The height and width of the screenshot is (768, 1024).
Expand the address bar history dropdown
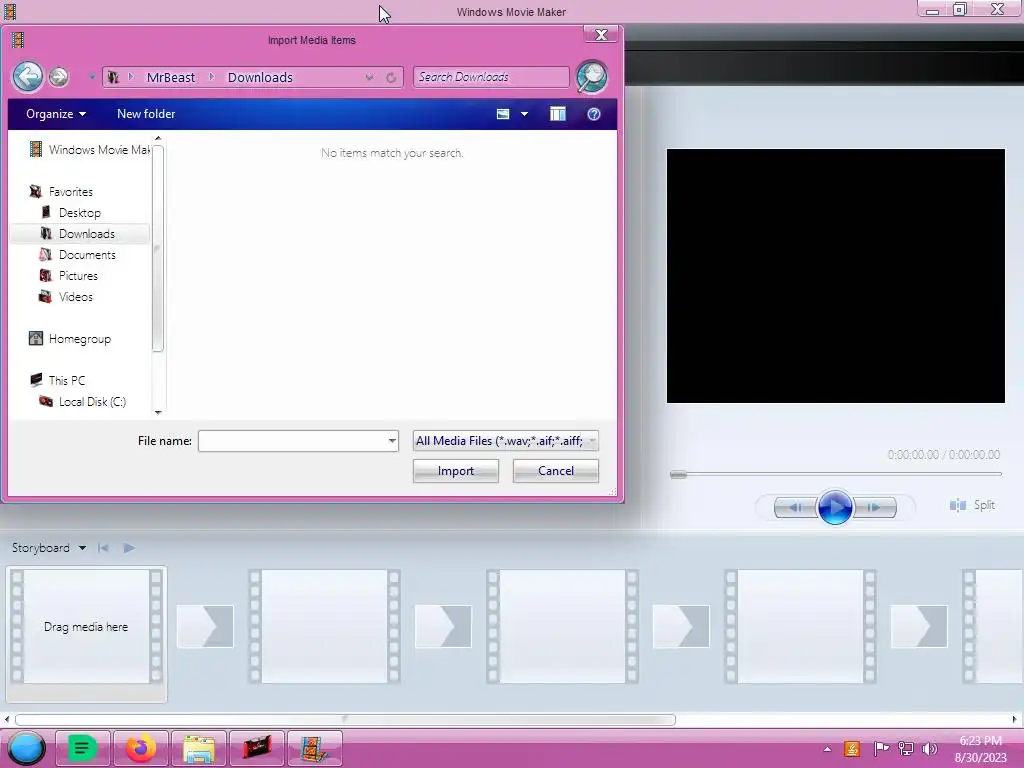(370, 77)
